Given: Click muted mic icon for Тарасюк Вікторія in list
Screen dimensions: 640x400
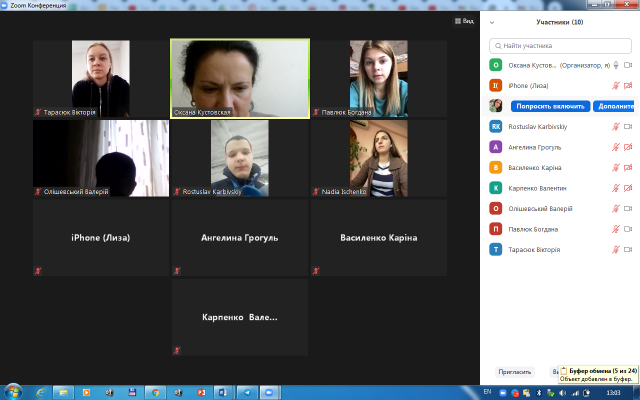Looking at the screenshot, I should (616, 249).
